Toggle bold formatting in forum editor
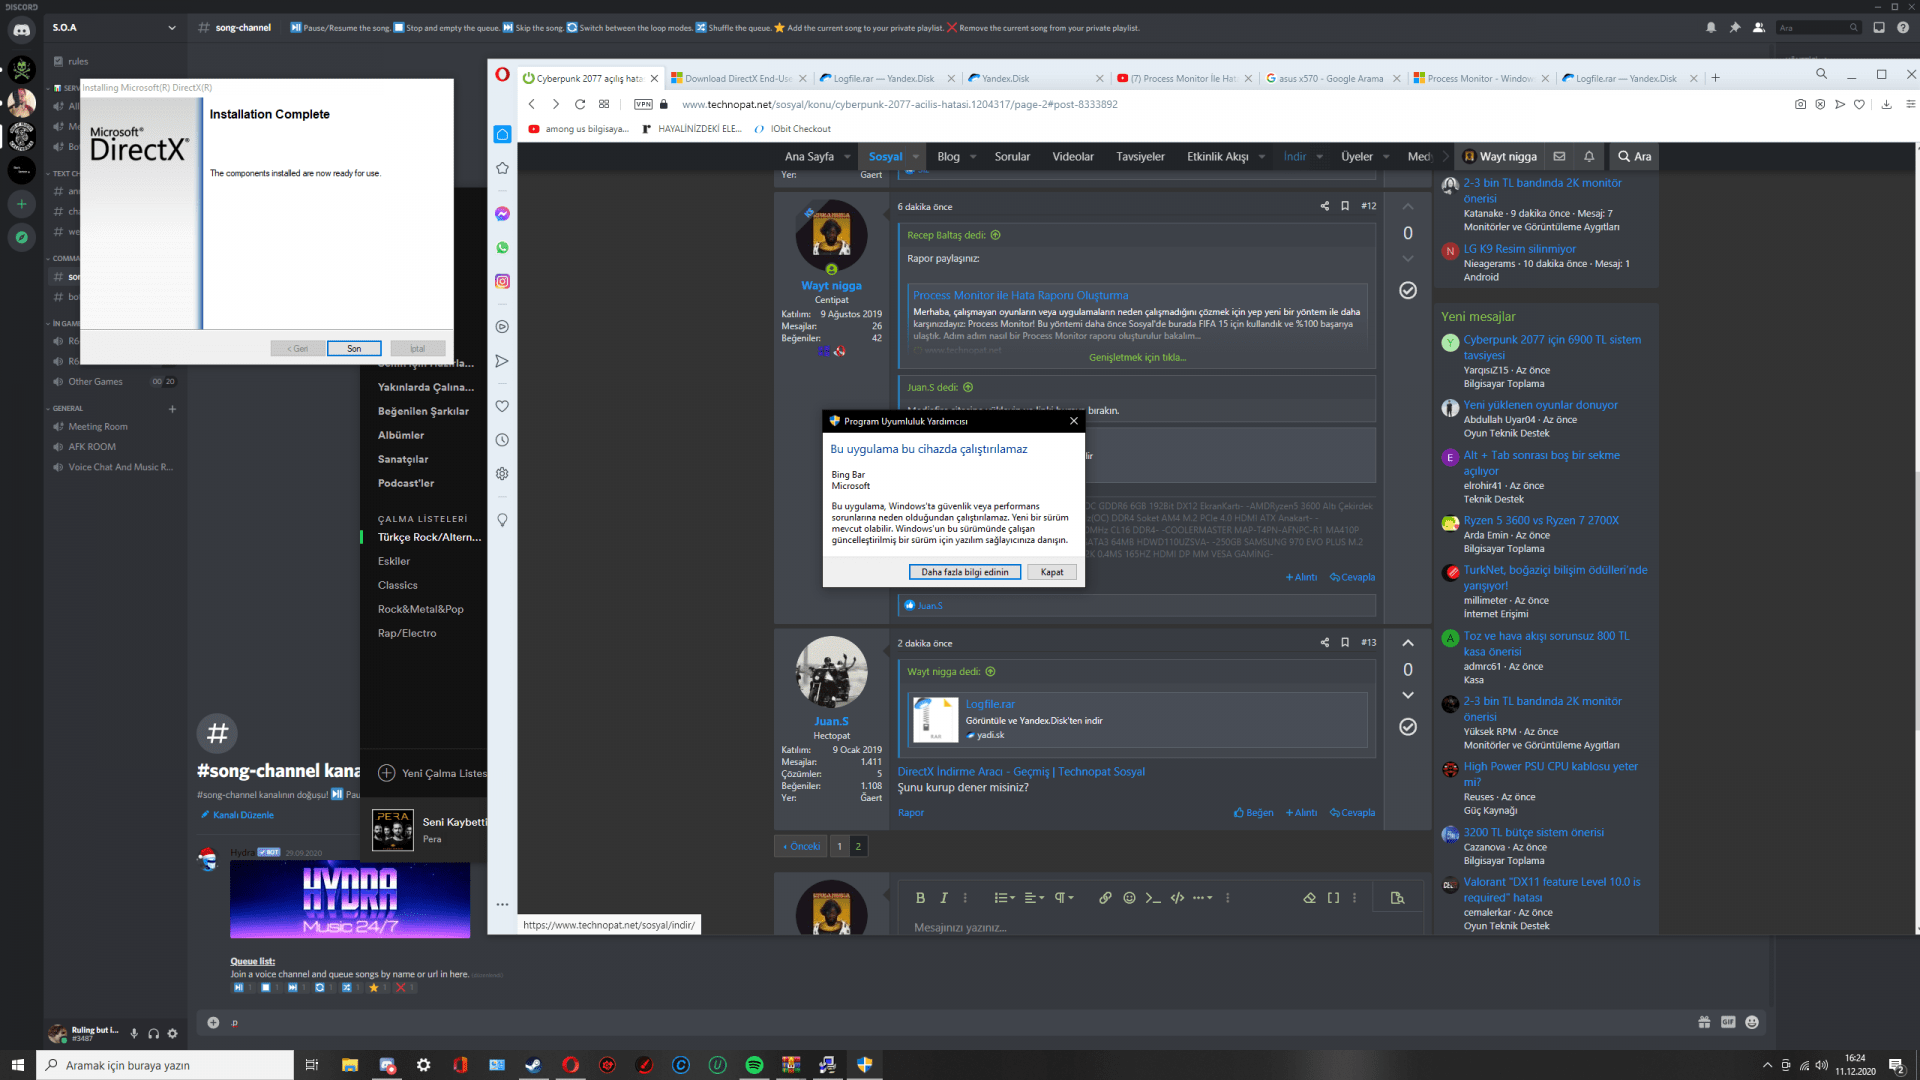 [x=920, y=898]
